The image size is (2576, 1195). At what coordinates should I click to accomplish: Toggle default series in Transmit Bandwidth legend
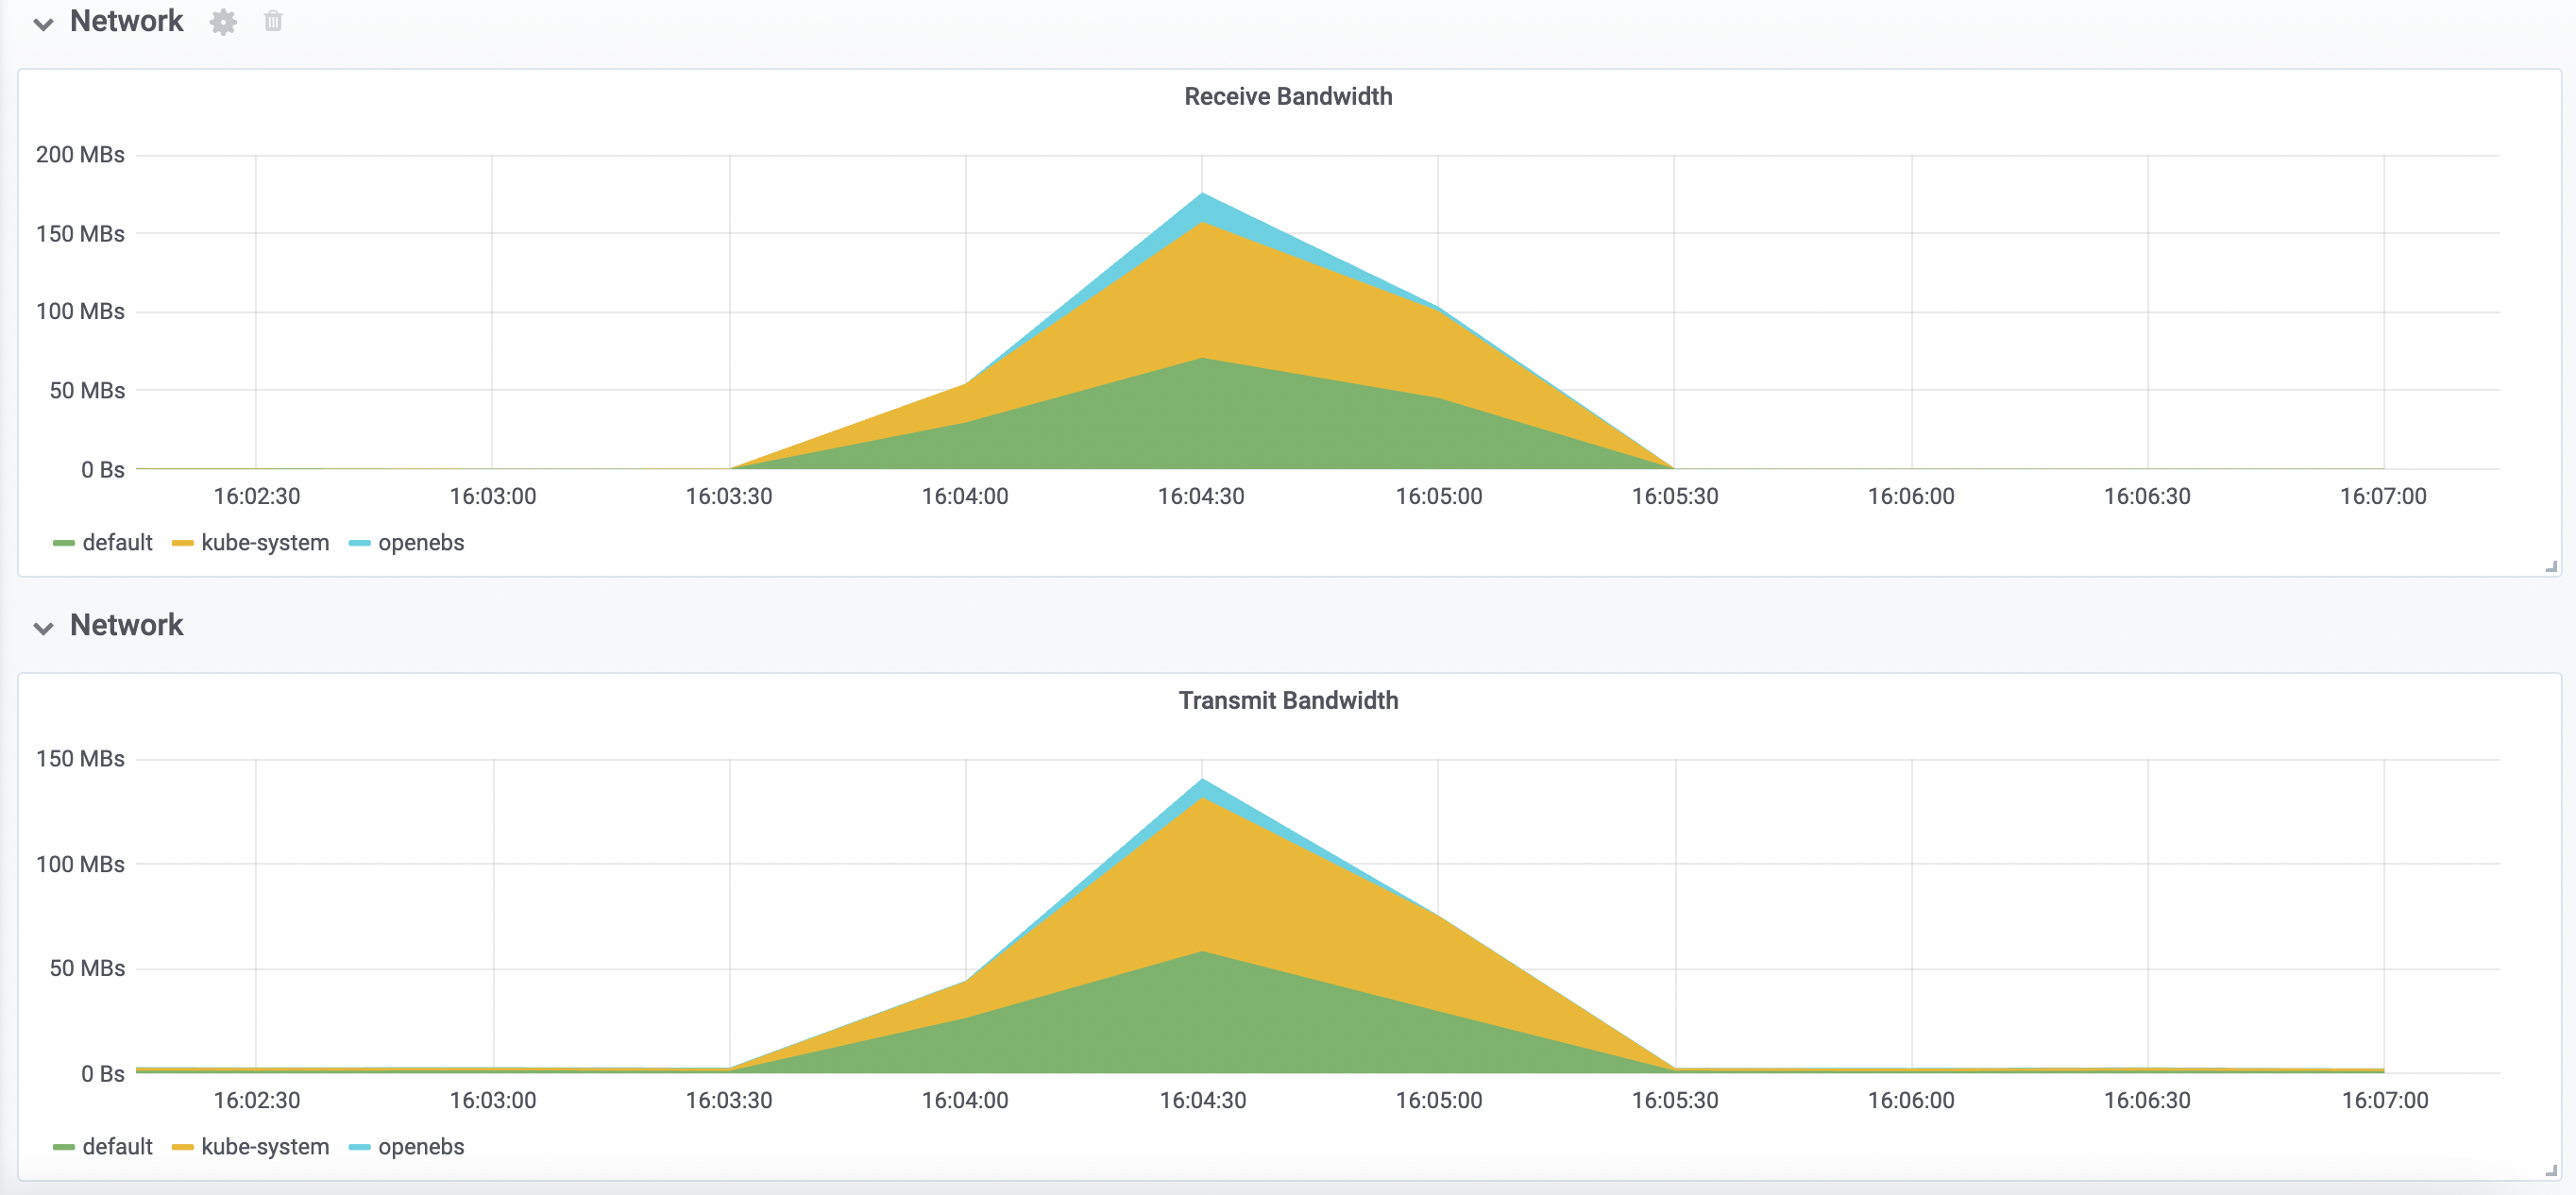coord(117,1147)
